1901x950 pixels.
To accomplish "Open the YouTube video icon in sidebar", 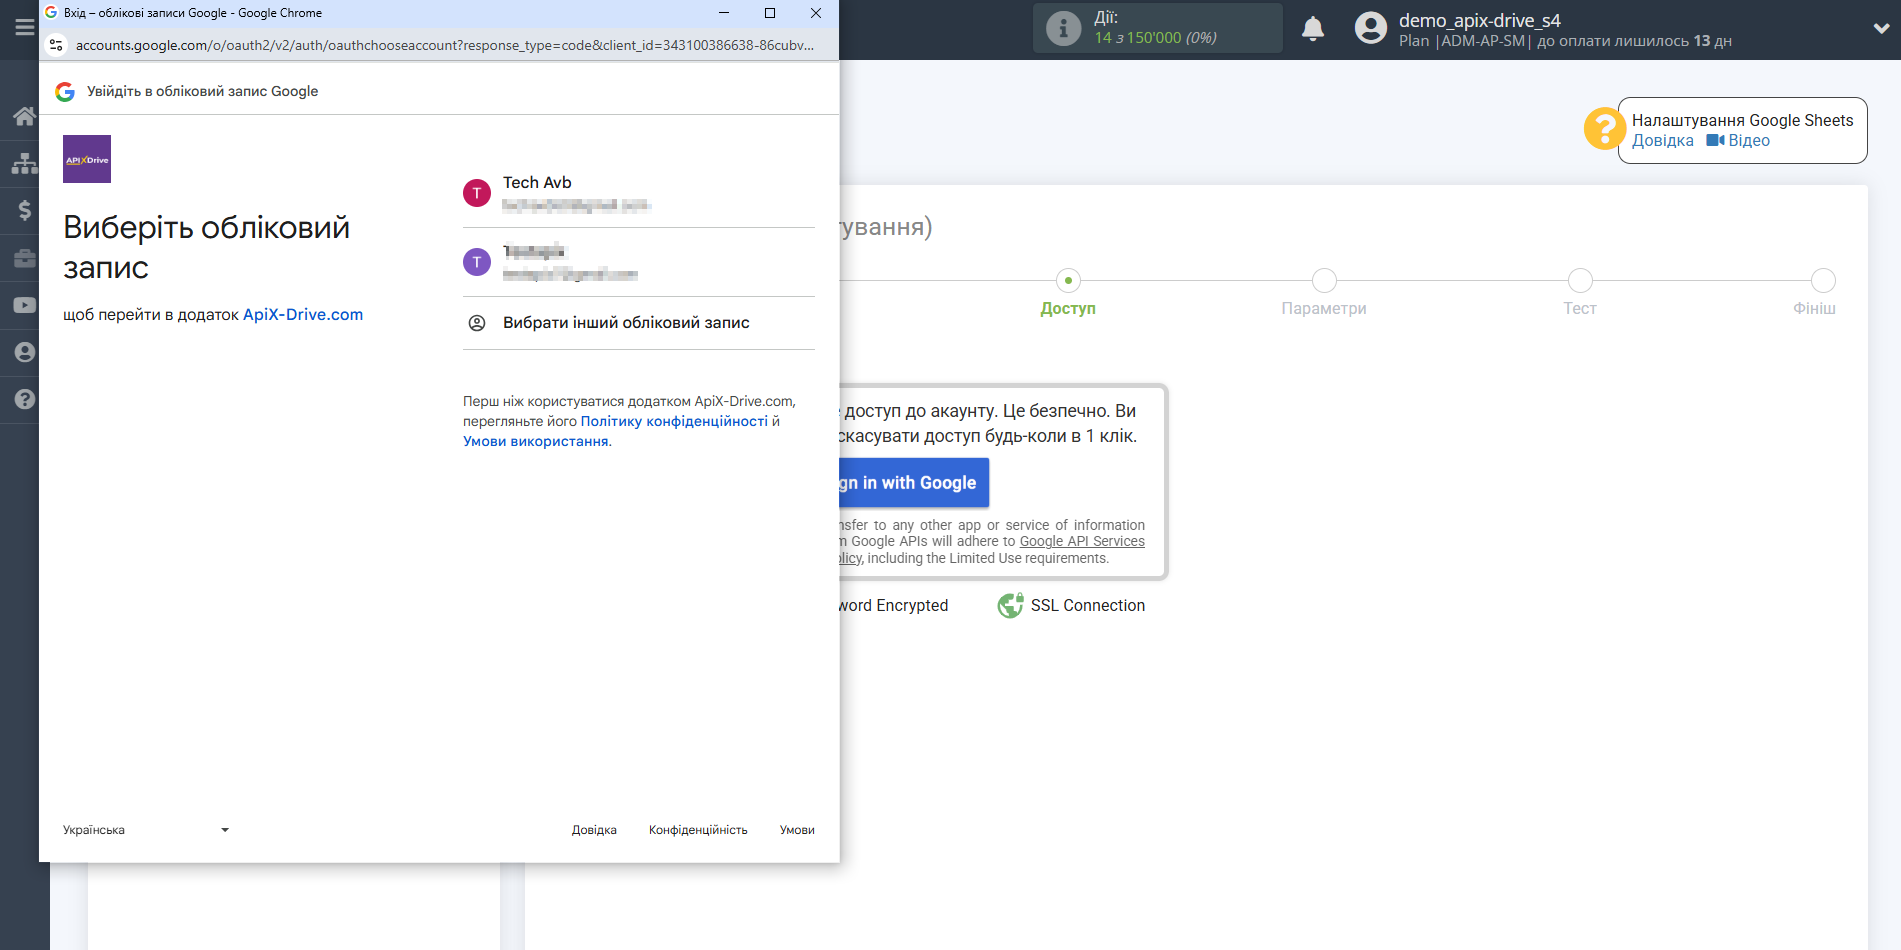I will 24,305.
